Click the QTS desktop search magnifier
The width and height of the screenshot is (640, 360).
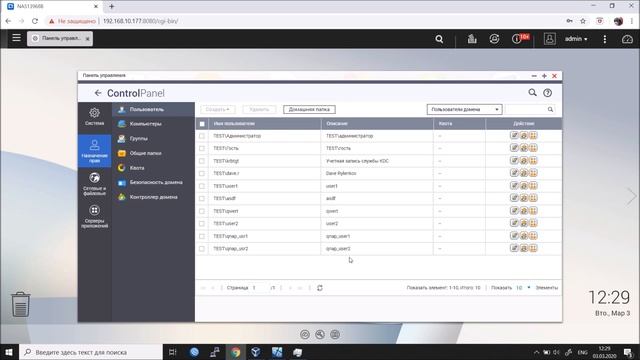click(x=439, y=39)
